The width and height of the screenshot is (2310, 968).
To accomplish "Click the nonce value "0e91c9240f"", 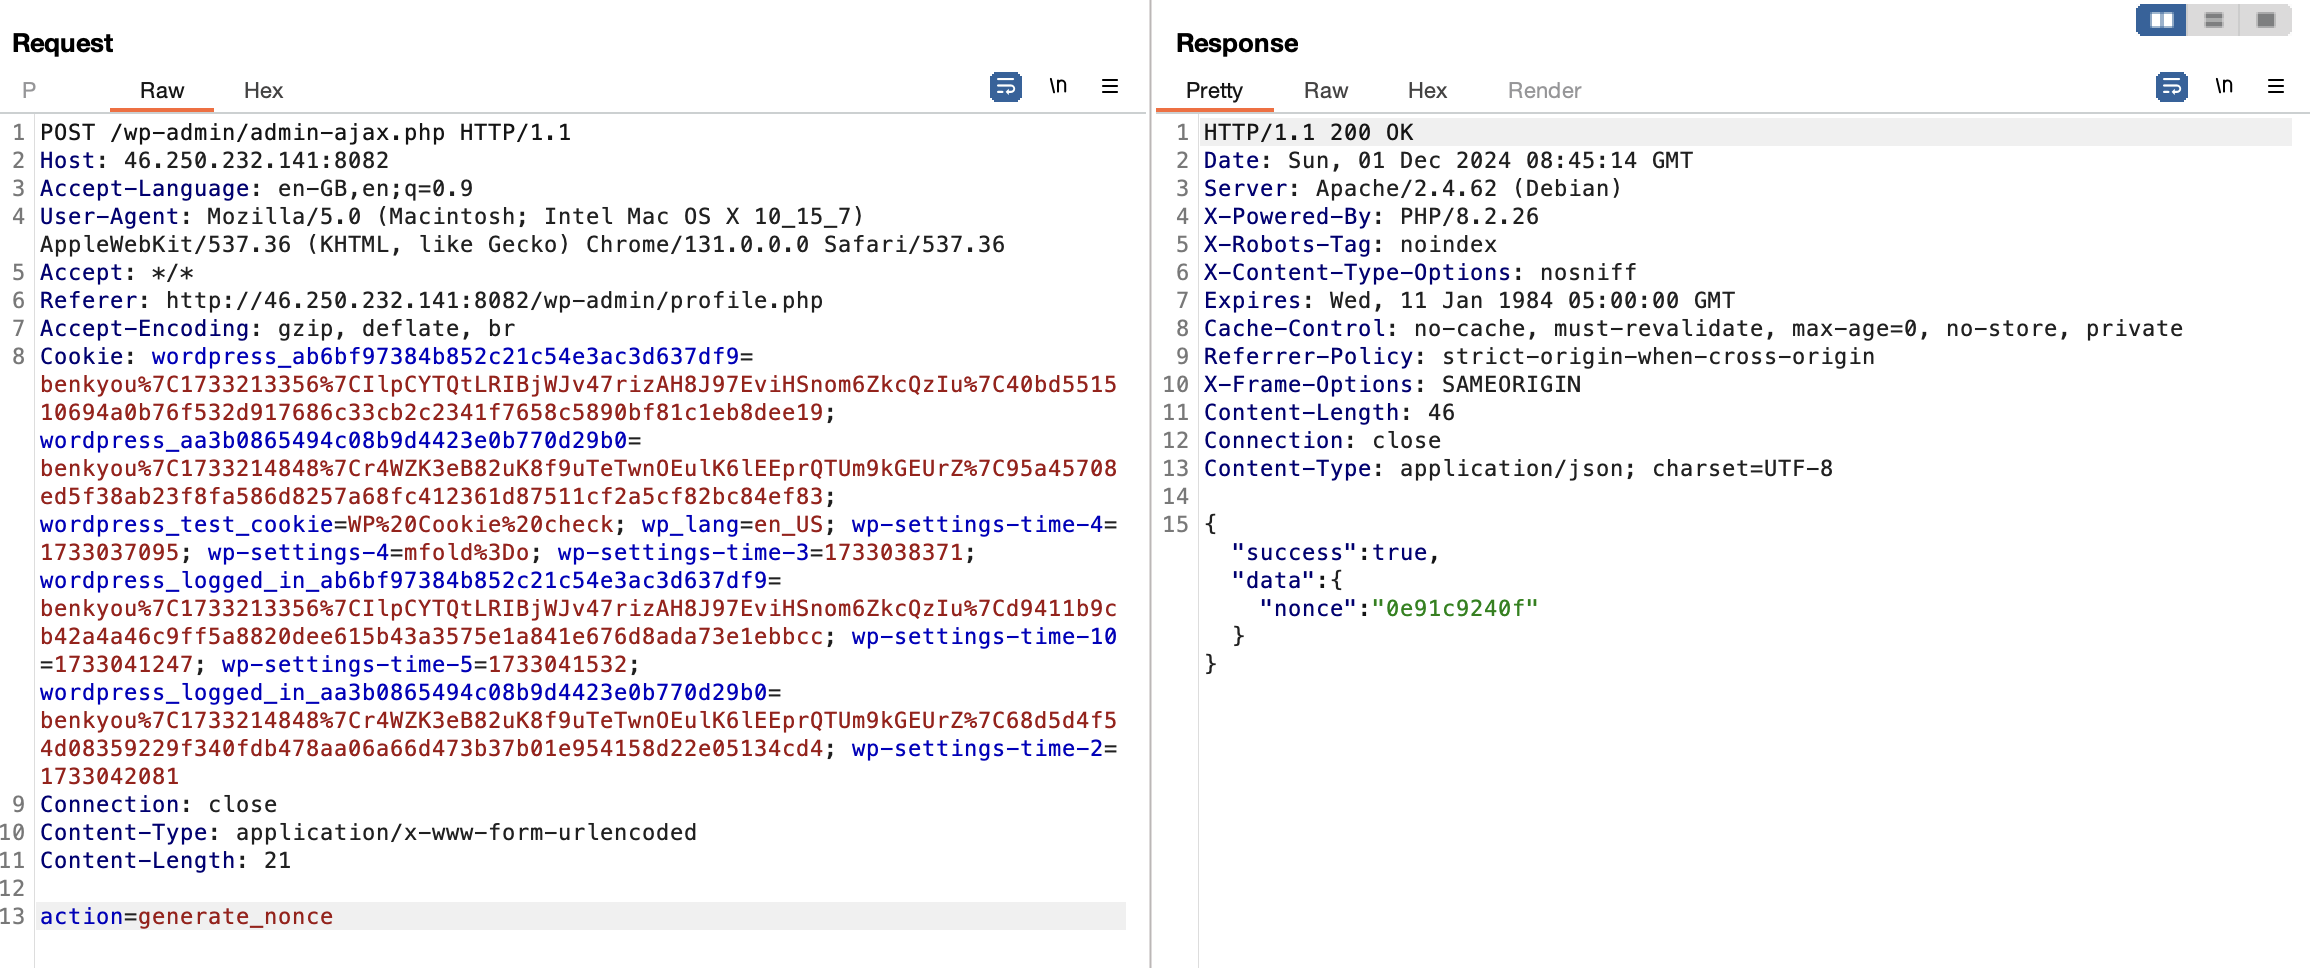I will coord(1455,608).
